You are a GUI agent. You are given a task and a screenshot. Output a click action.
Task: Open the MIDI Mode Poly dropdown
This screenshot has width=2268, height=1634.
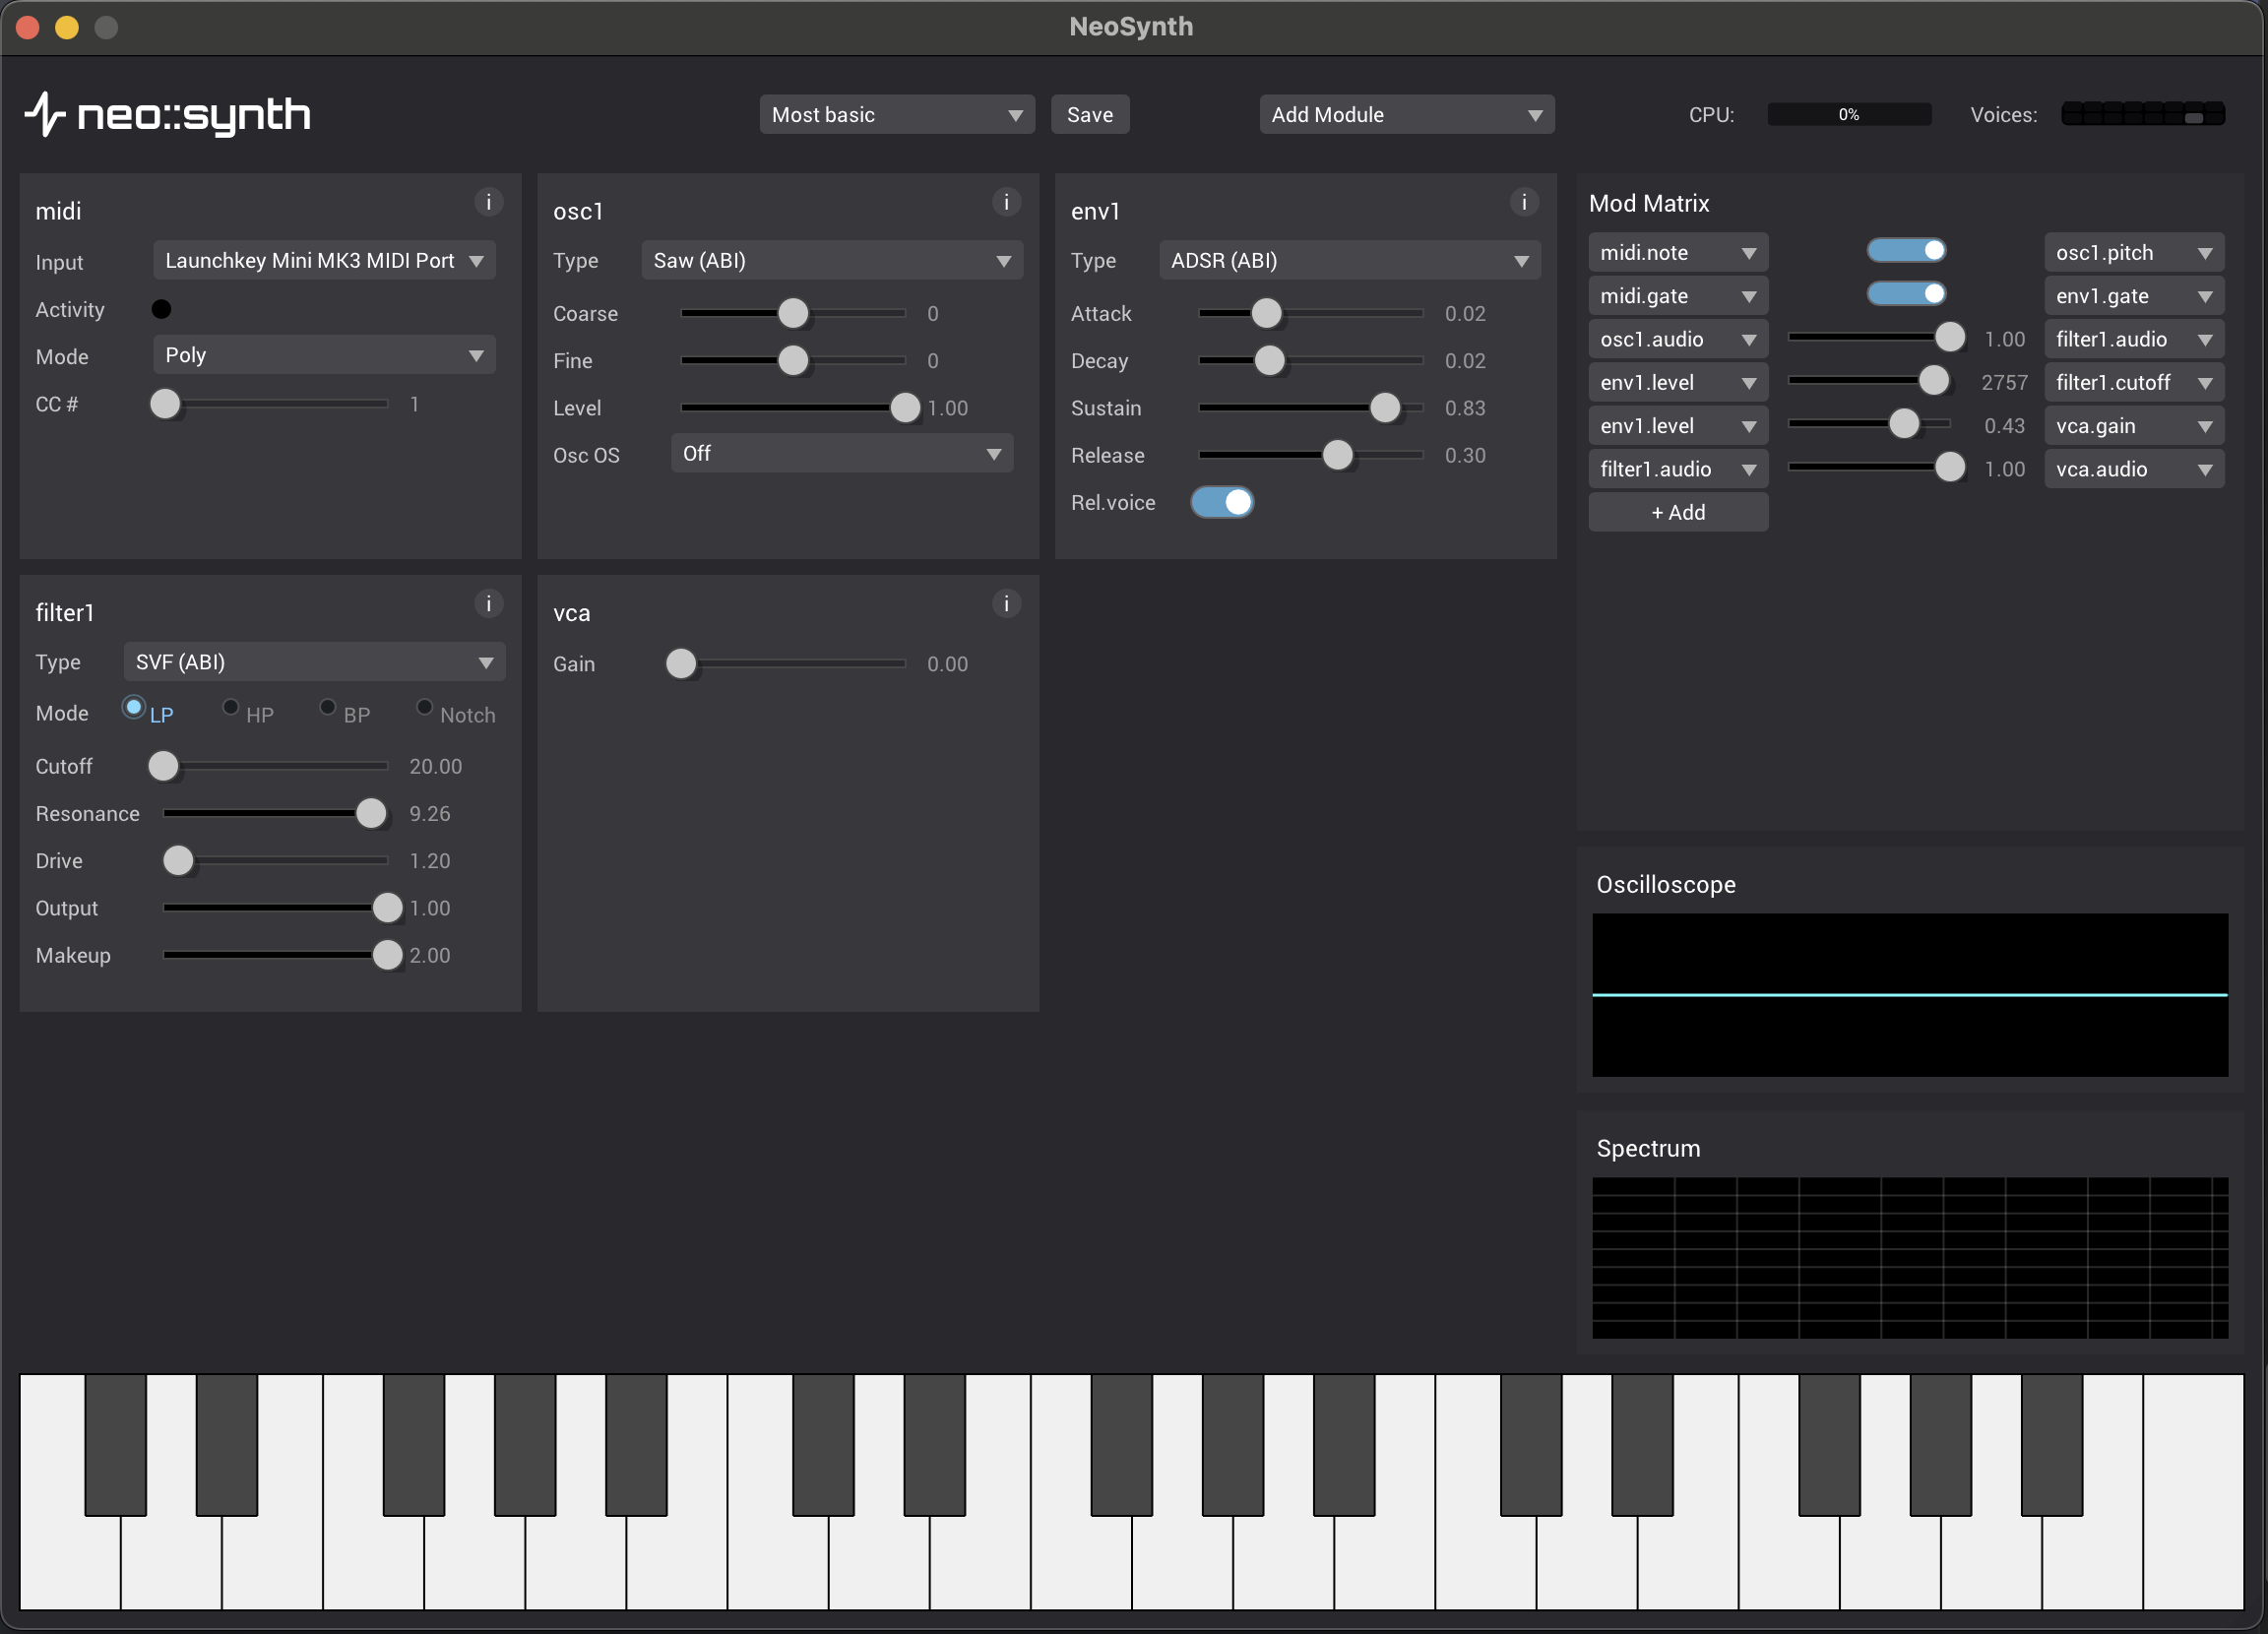pos(324,356)
